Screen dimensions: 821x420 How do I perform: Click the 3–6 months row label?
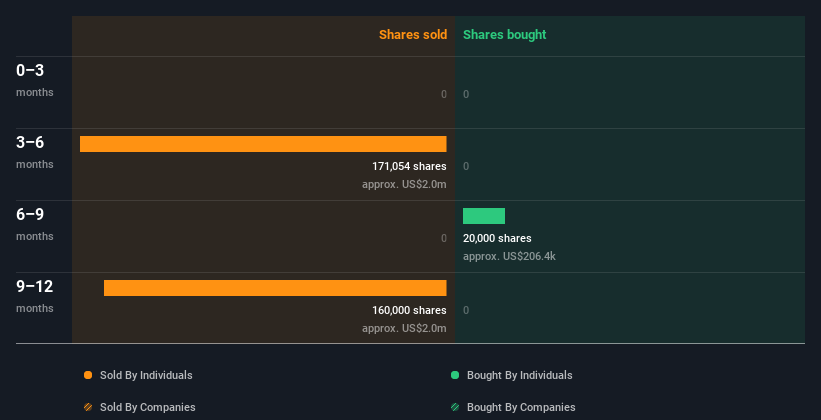pos(35,152)
